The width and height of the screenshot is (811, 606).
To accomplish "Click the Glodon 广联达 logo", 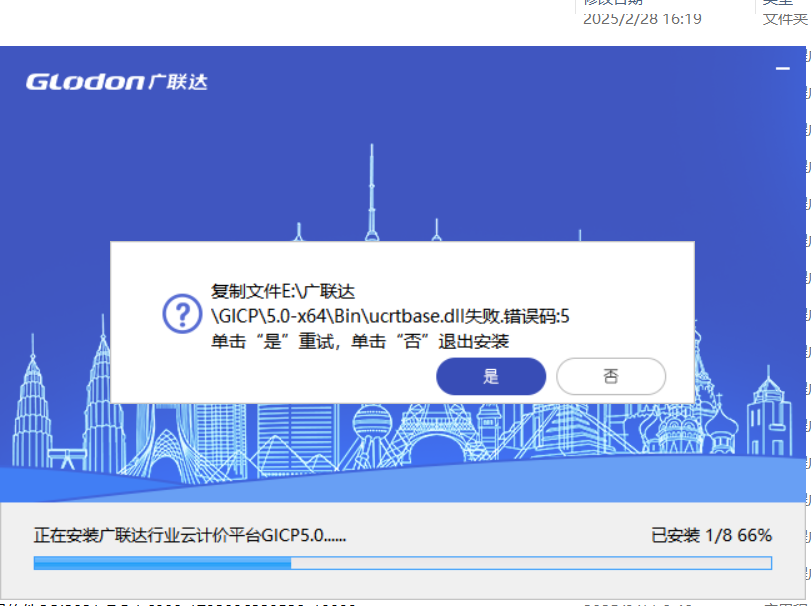I will pos(117,82).
